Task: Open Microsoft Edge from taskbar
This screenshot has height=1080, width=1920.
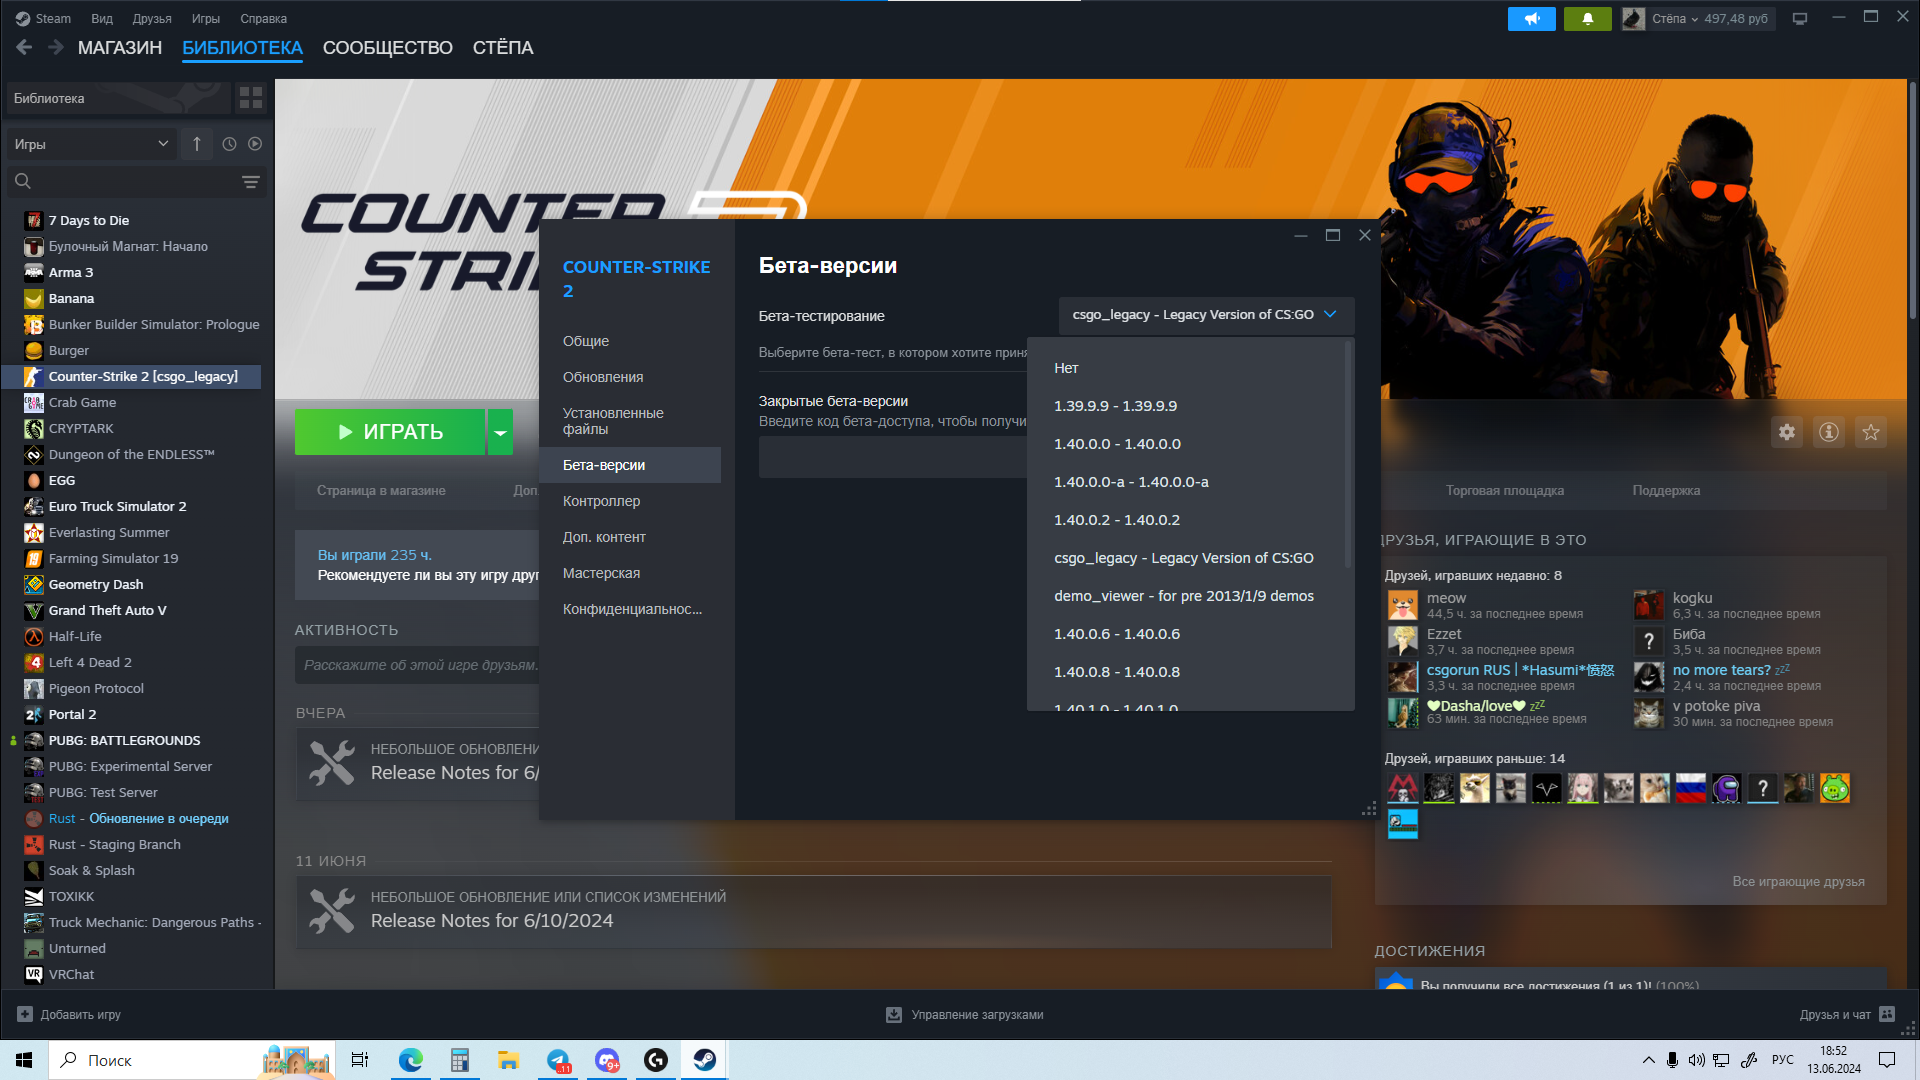Action: click(x=410, y=1060)
